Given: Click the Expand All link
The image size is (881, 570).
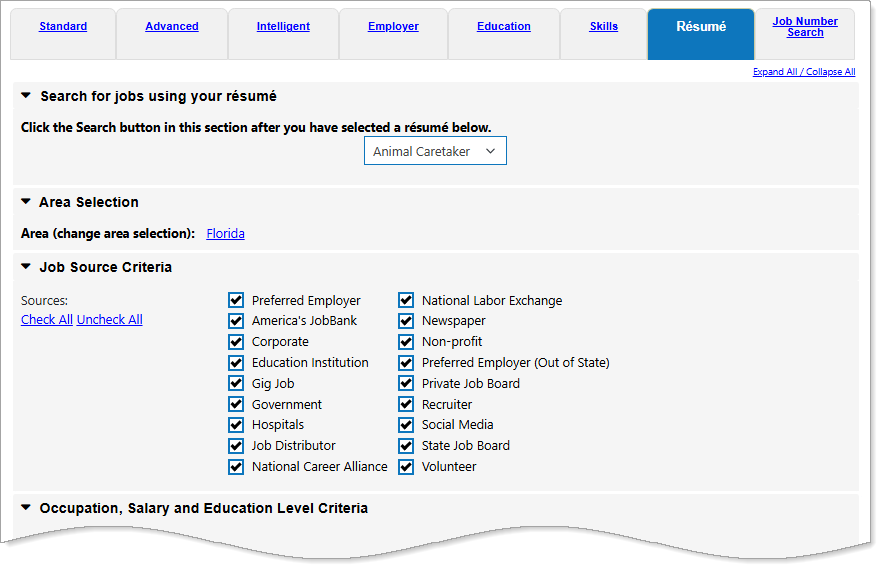Looking at the screenshot, I should click(776, 72).
